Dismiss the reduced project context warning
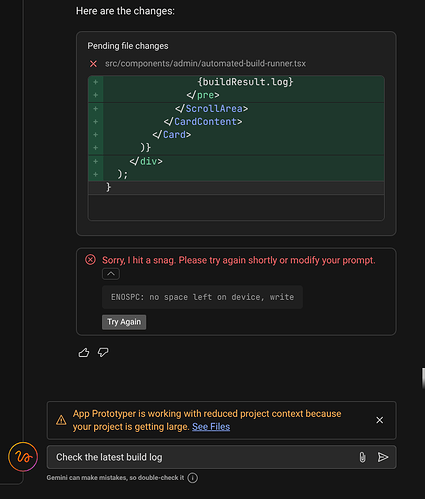 379,420
